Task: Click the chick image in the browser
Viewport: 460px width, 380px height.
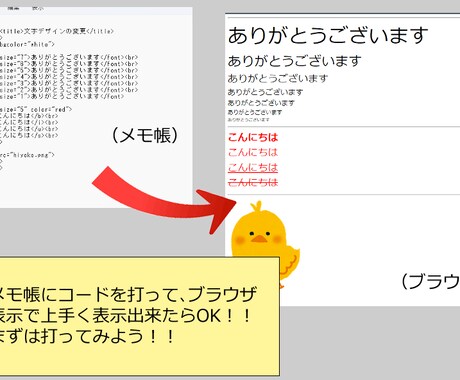Action: click(265, 244)
